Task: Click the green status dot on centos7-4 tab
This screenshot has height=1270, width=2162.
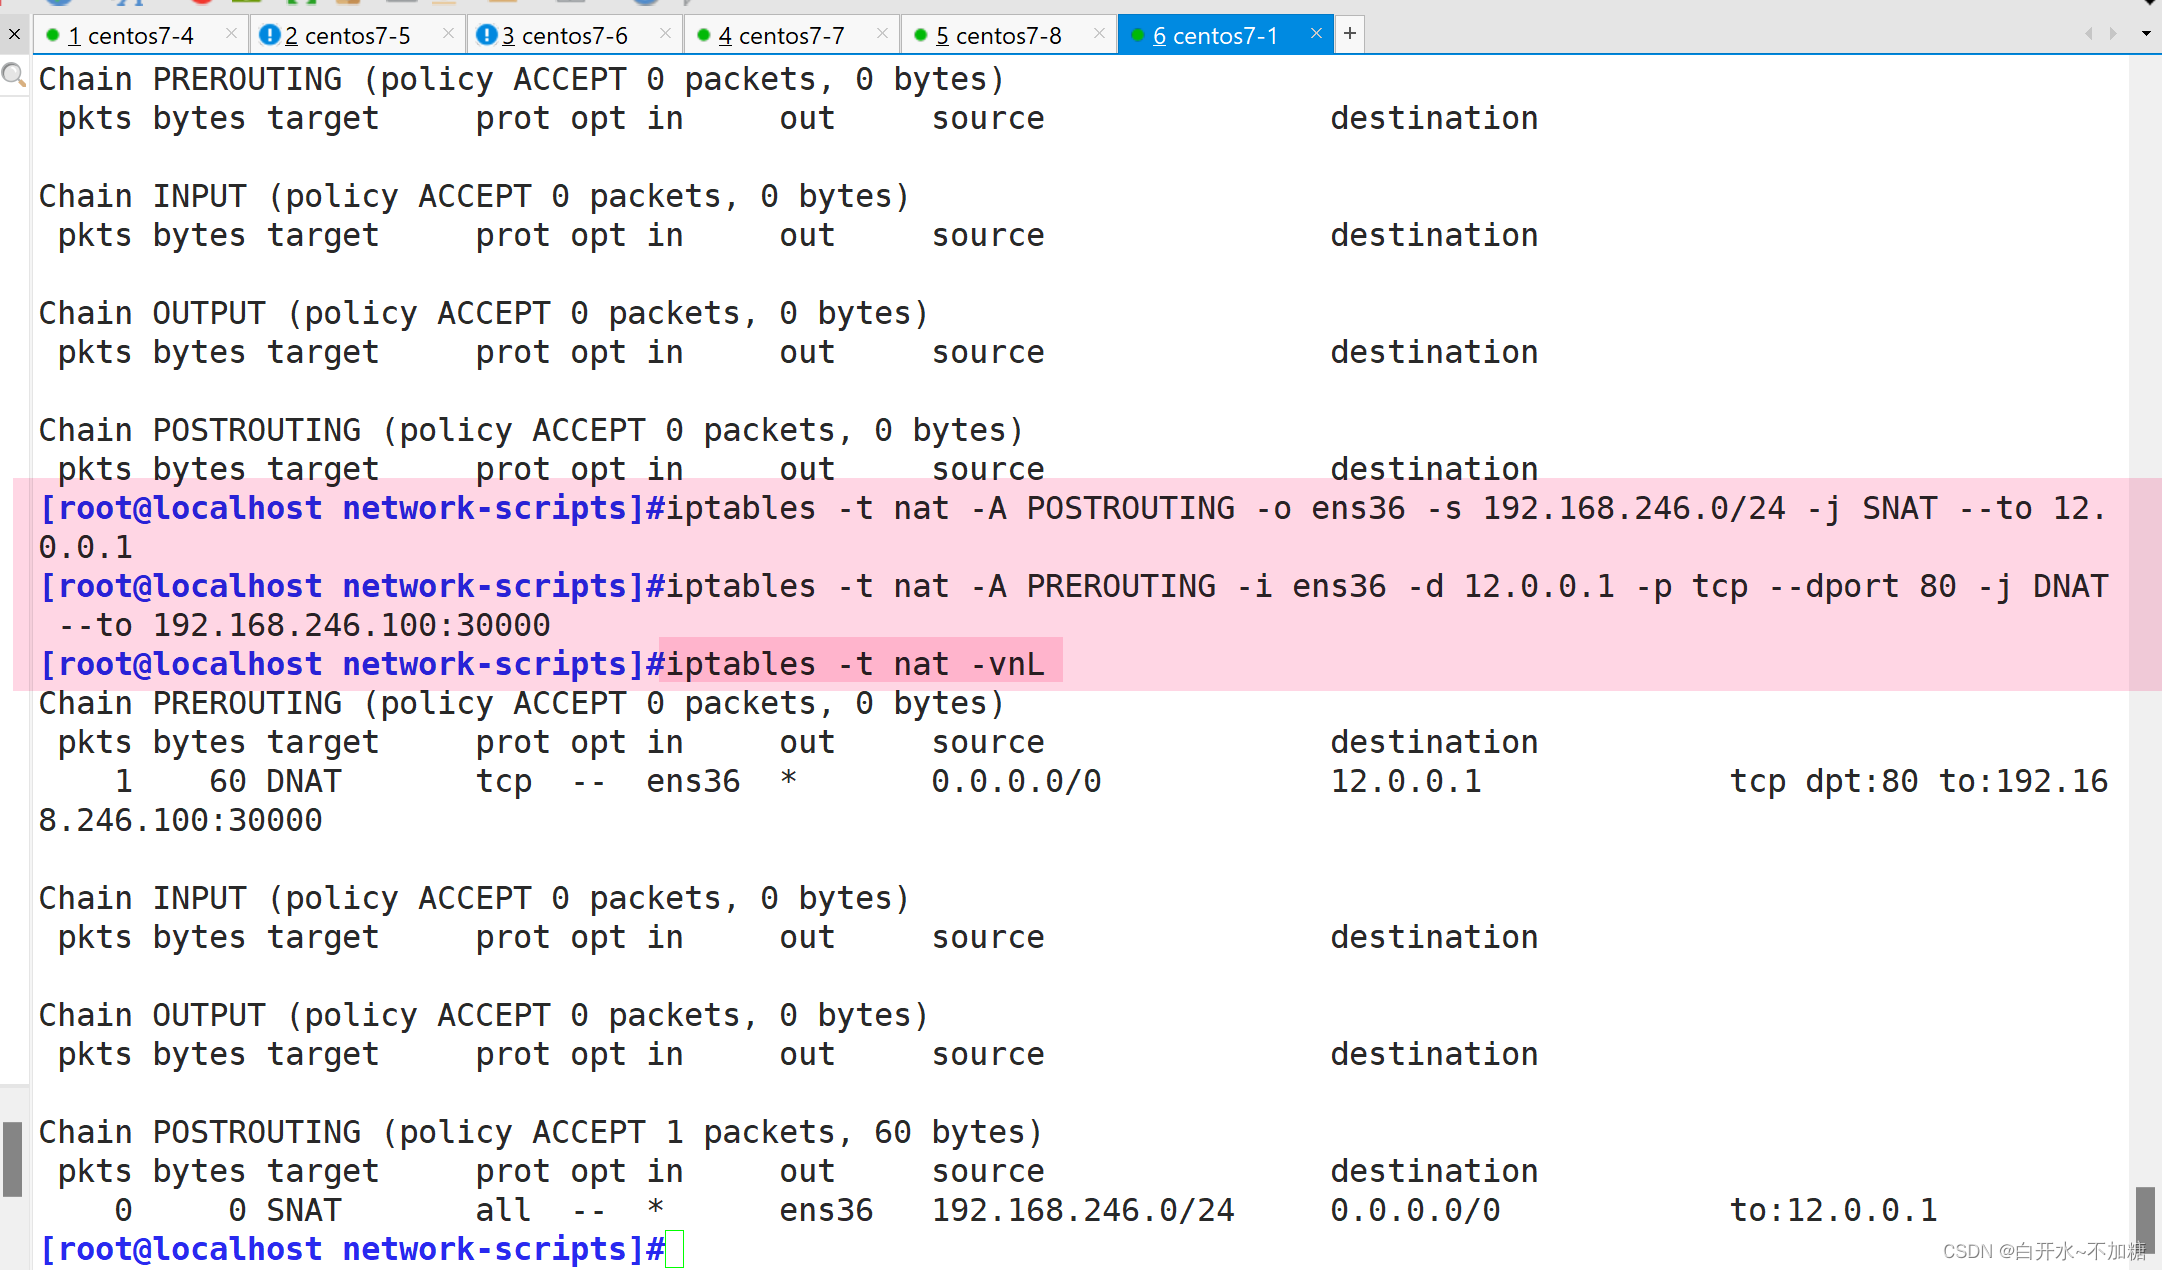Action: (x=52, y=36)
